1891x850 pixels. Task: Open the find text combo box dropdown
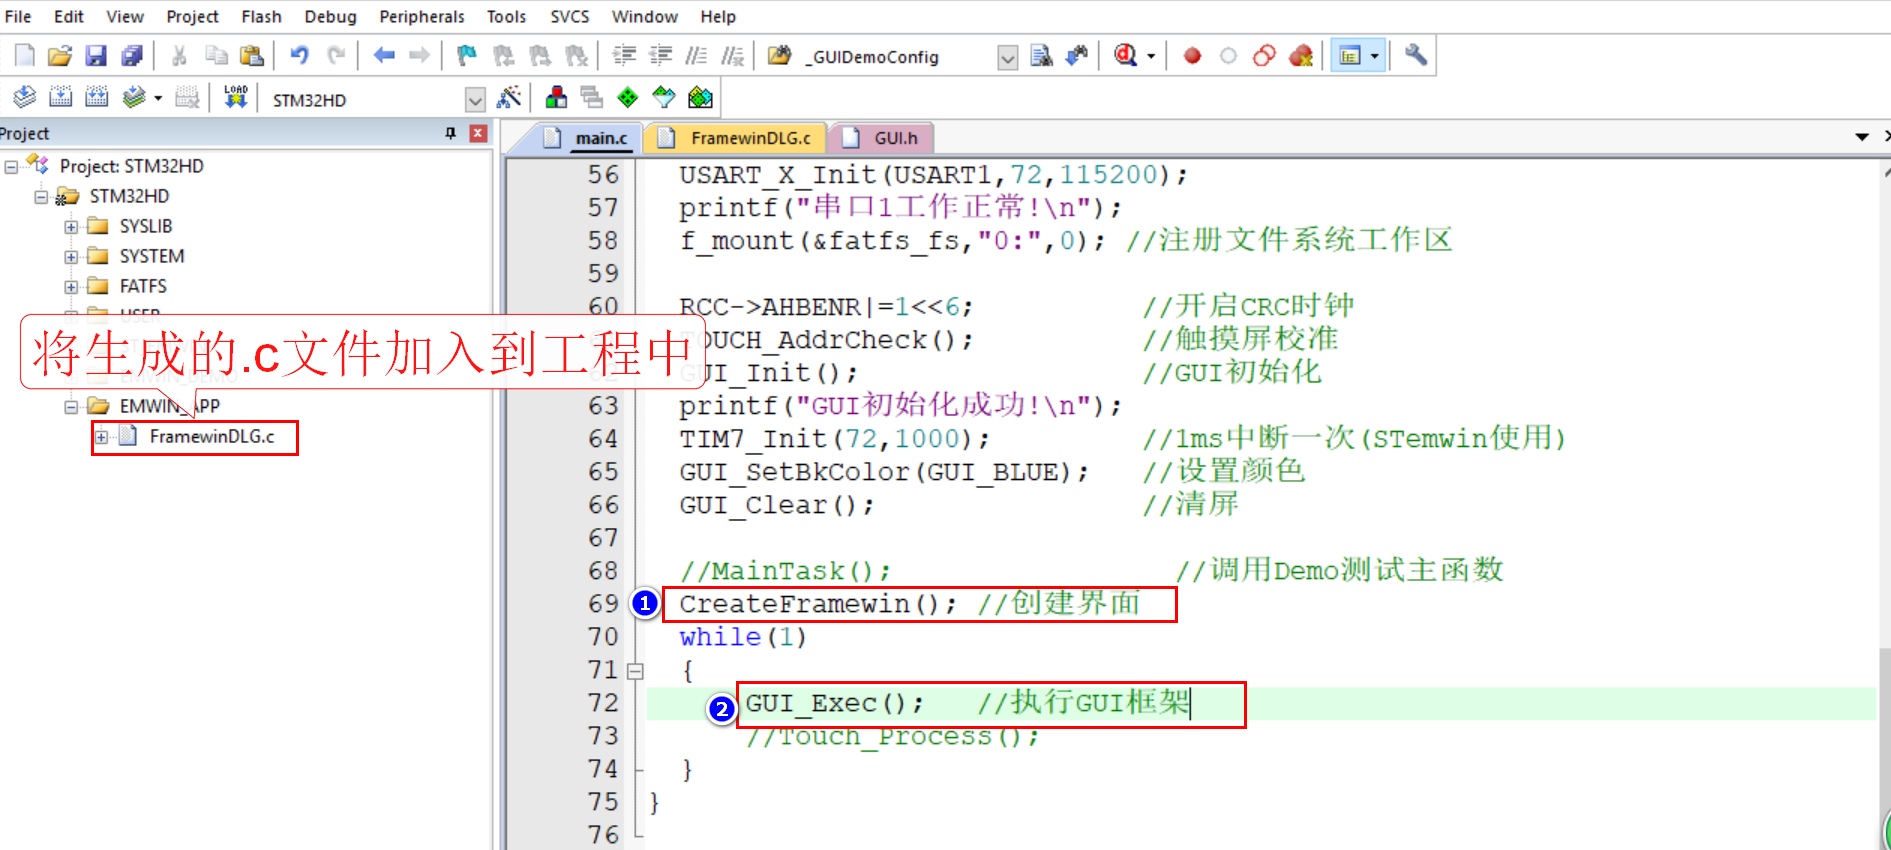1008,57
